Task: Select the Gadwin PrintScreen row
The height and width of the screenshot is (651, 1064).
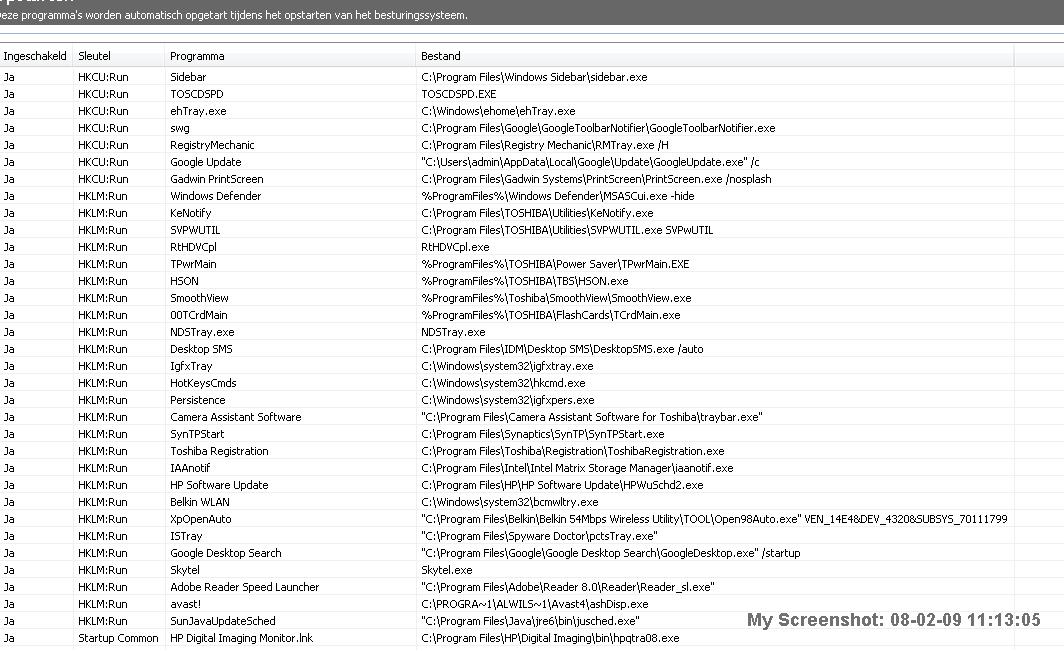Action: [x=216, y=179]
